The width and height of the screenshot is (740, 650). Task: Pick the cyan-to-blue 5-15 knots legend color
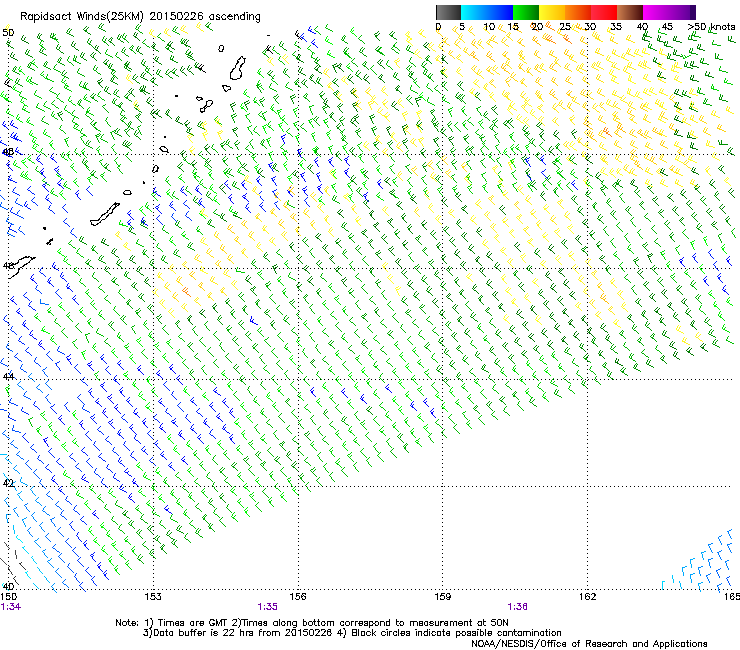[487, 12]
